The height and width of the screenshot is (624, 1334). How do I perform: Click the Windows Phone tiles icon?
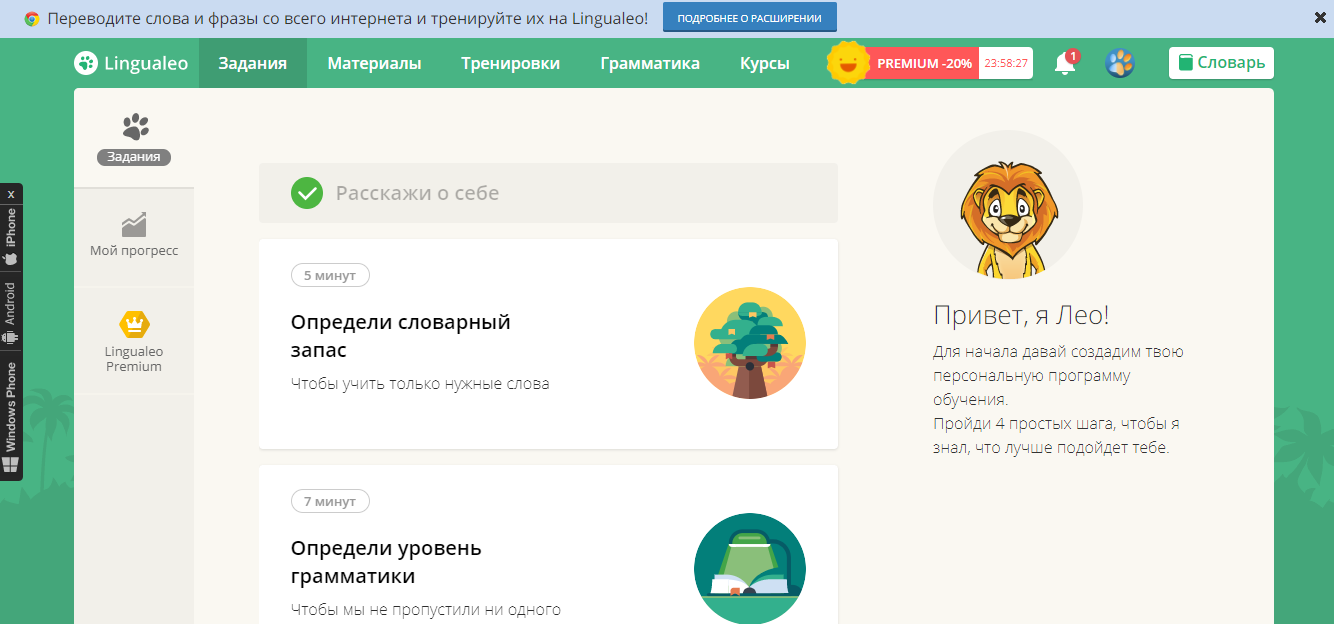pos(11,464)
